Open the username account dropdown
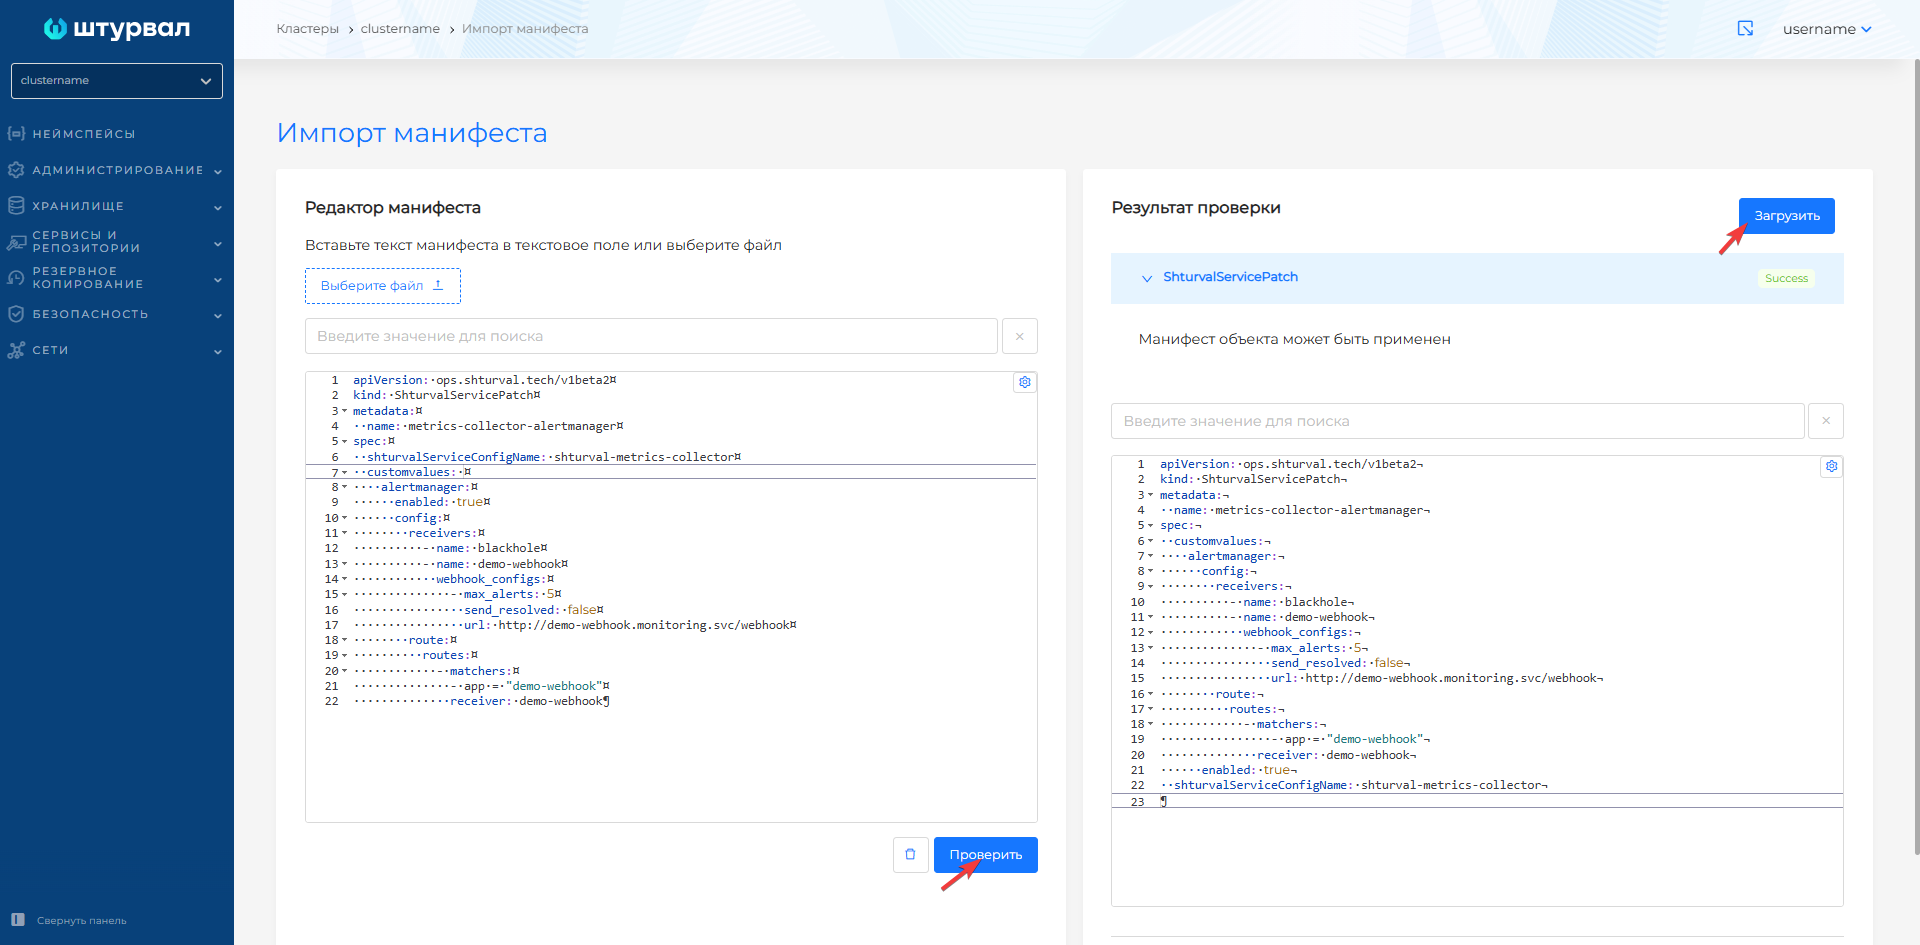 (x=1826, y=29)
